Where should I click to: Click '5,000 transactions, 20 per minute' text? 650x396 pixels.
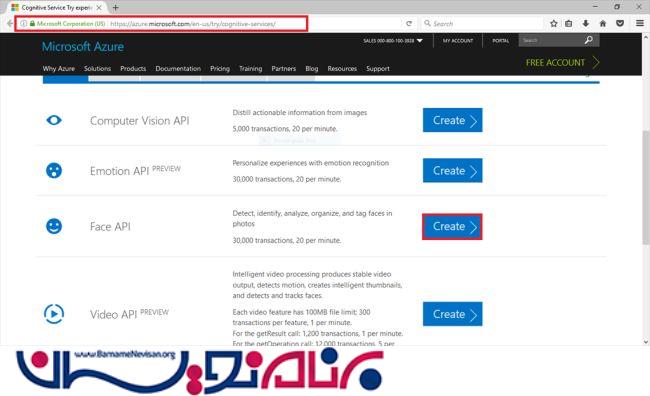click(285, 129)
